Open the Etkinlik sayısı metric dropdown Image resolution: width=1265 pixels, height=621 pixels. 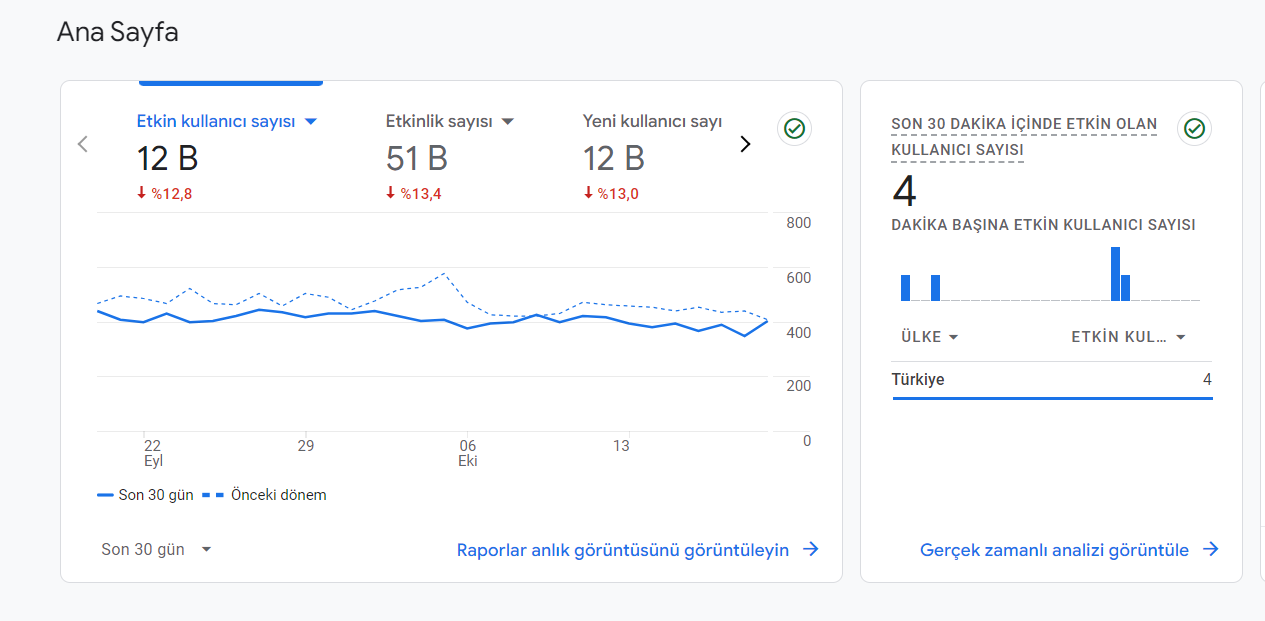(507, 121)
